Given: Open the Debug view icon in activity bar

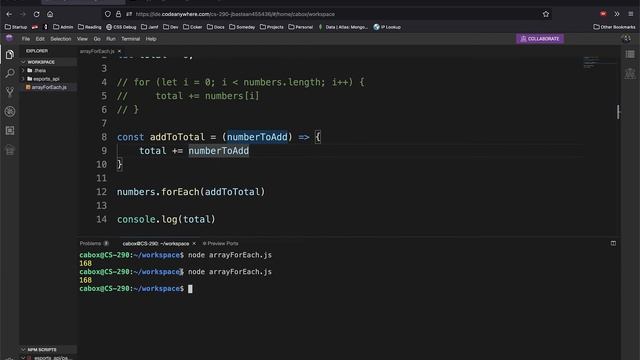Looking at the screenshot, I should click(x=10, y=111).
